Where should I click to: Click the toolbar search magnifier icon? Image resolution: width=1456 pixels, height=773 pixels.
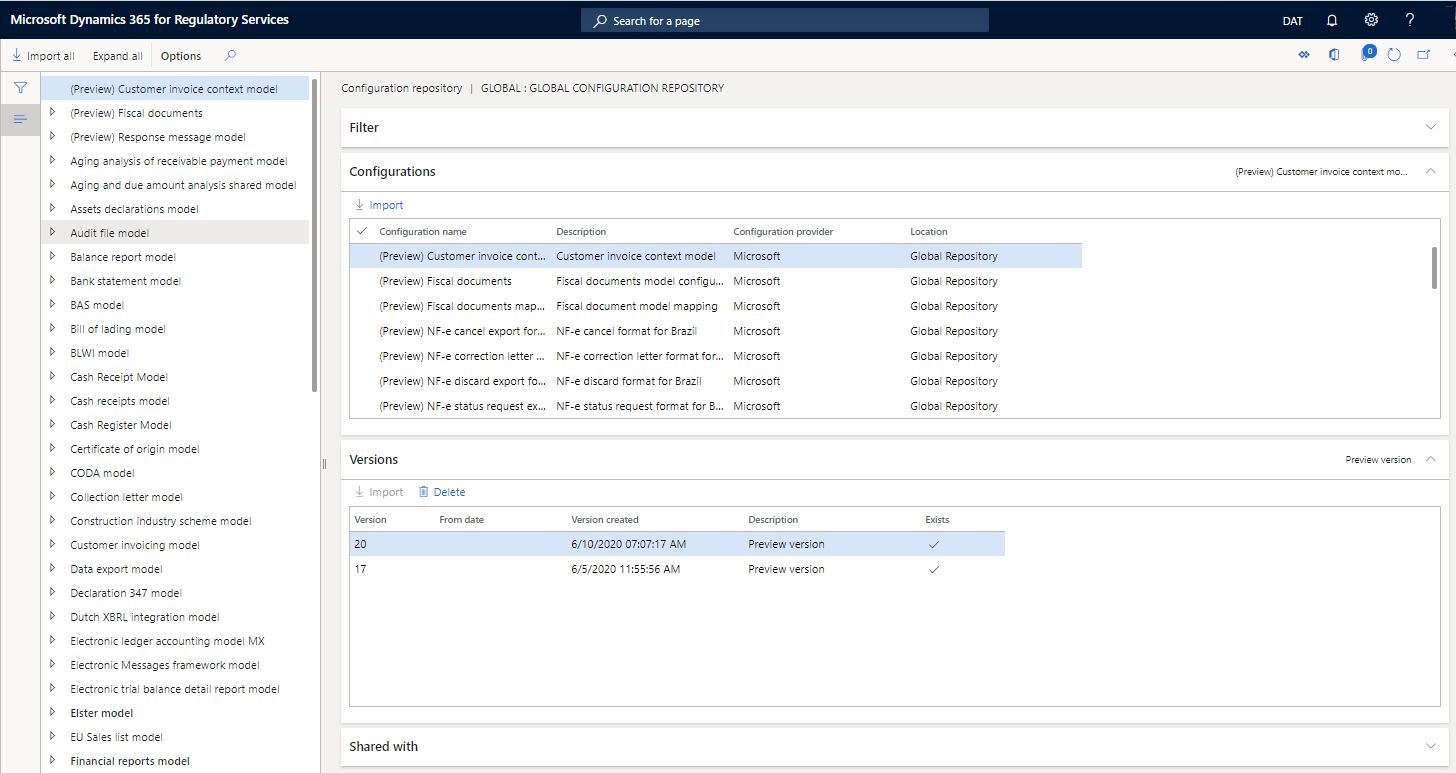pyautogui.click(x=229, y=56)
